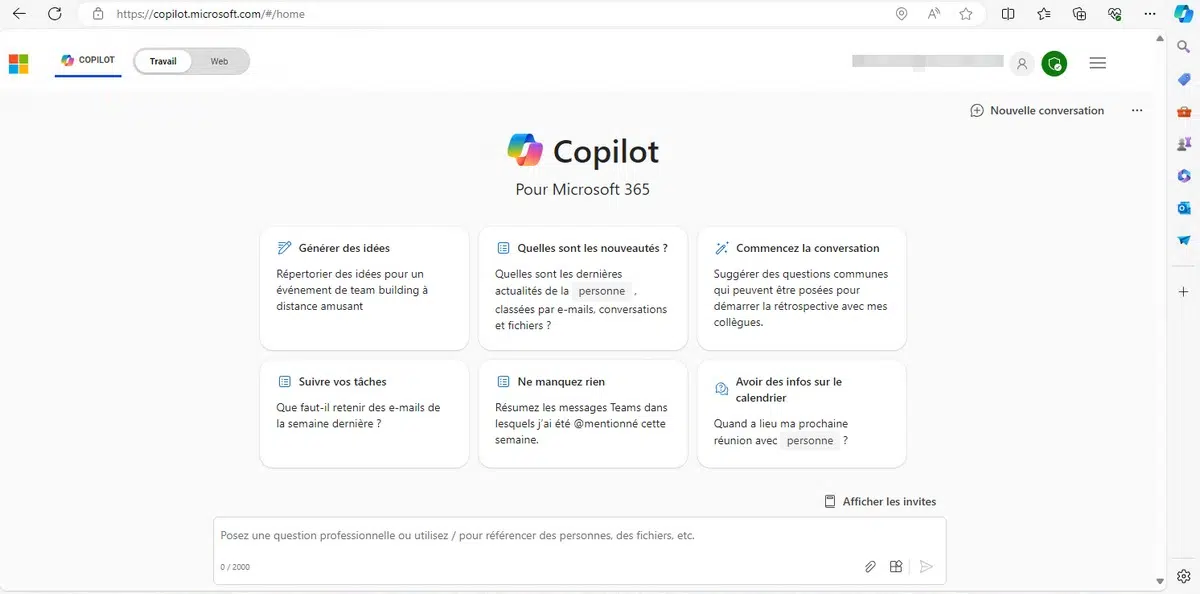Open the Outlook icon in the Edge sidebar
Viewport: 1200px width, 594px height.
coord(1184,208)
